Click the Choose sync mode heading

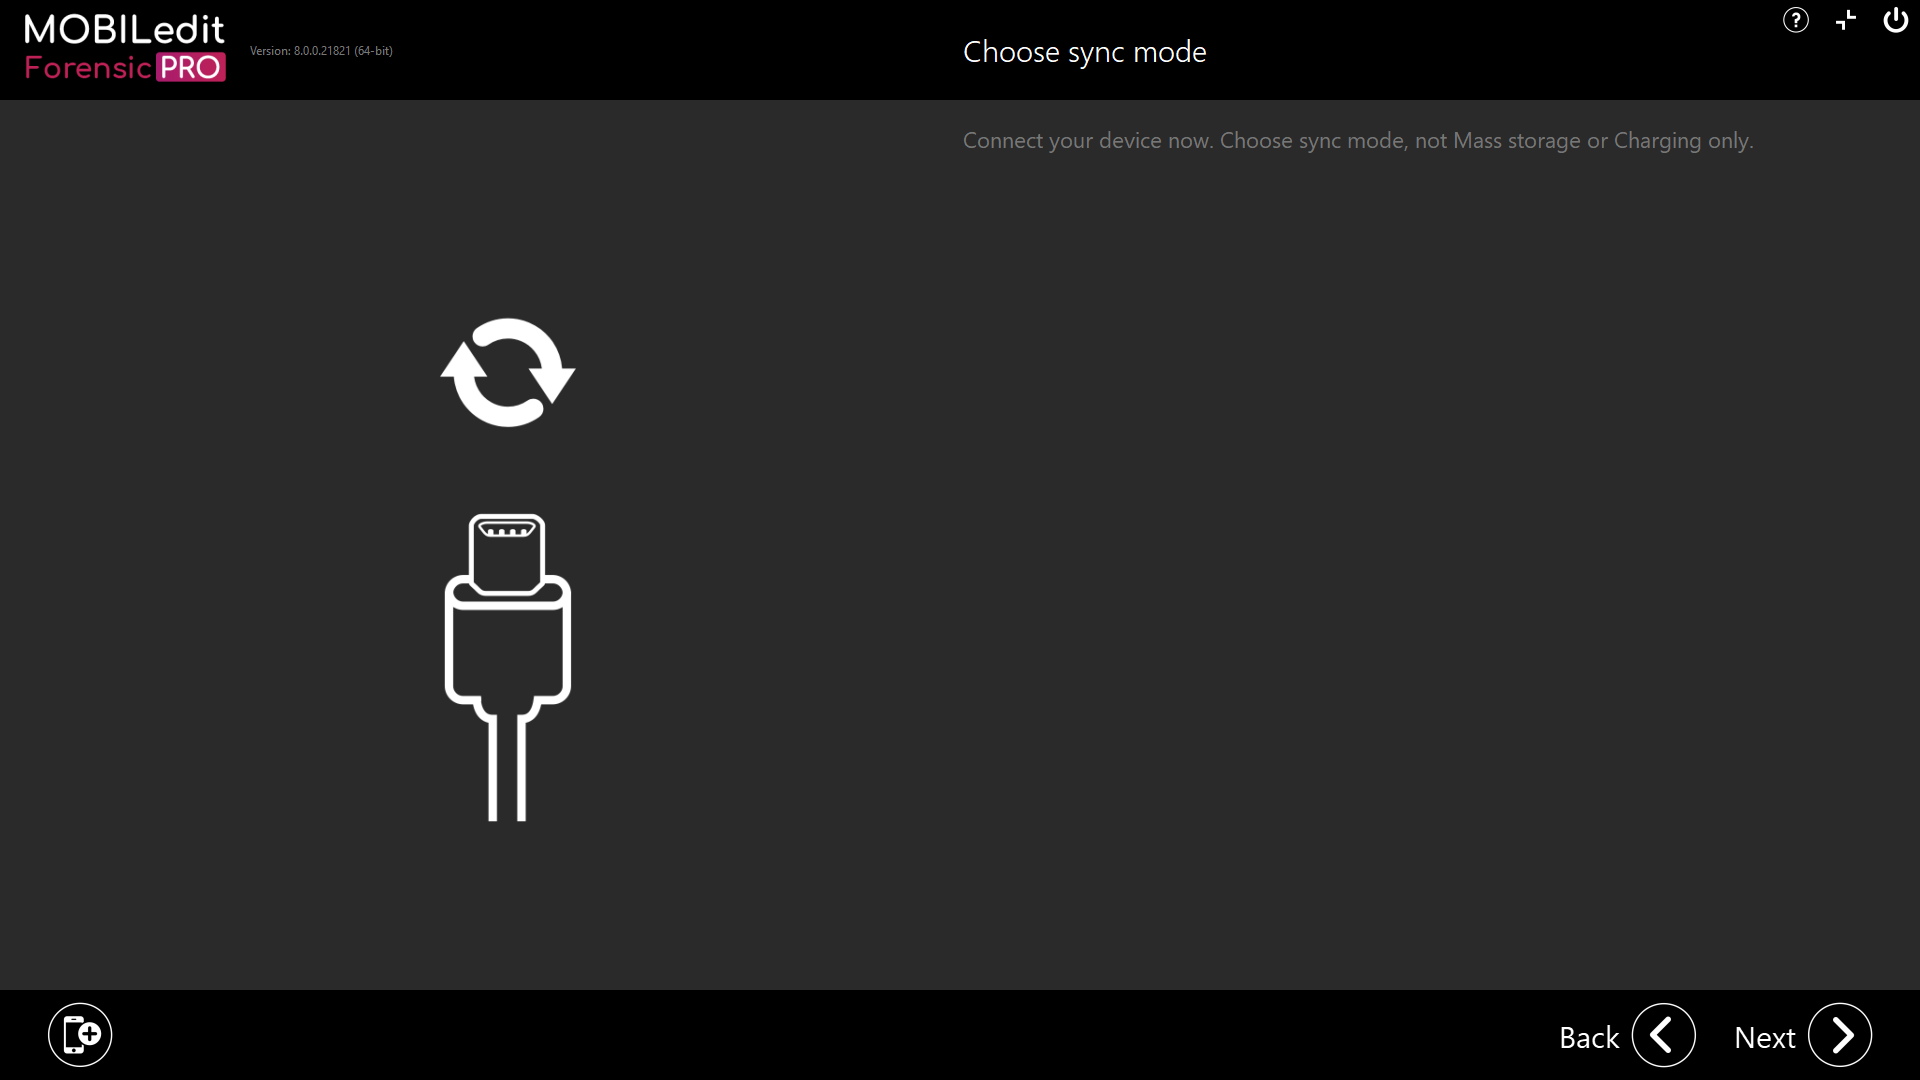(x=1085, y=51)
